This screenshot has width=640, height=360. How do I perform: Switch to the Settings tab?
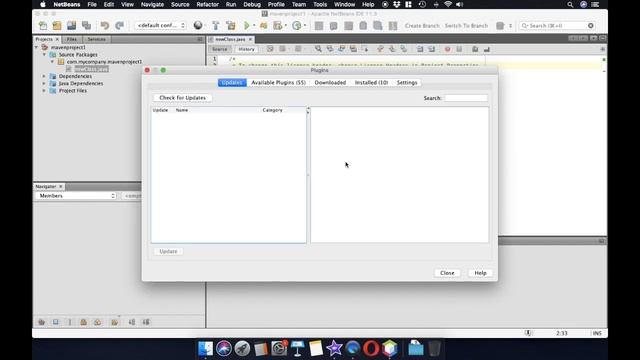click(x=407, y=82)
